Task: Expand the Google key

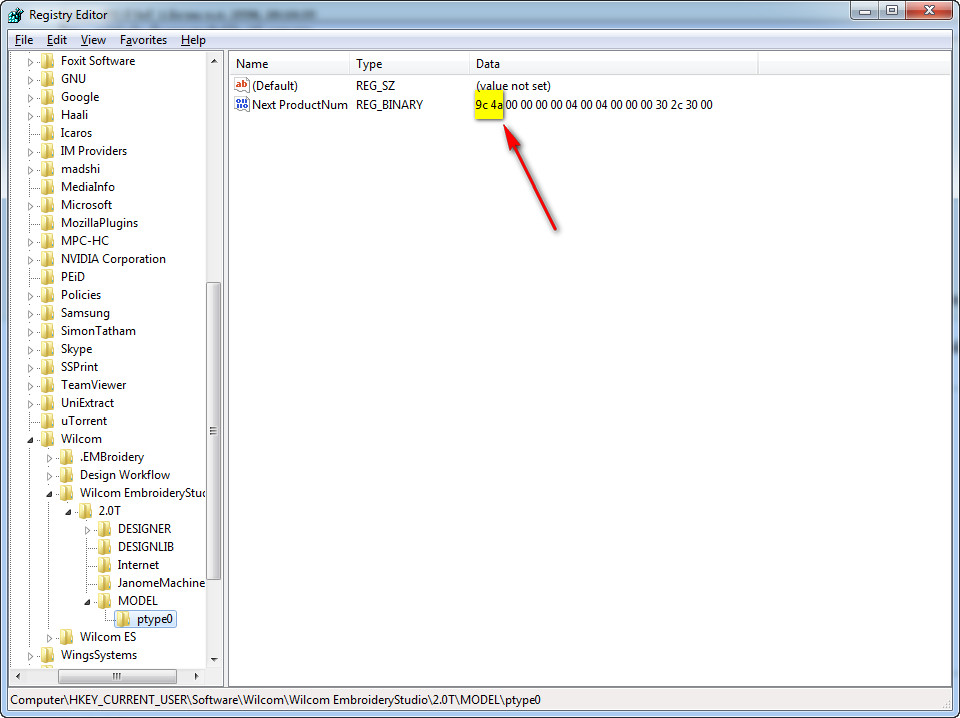Action: pos(30,98)
